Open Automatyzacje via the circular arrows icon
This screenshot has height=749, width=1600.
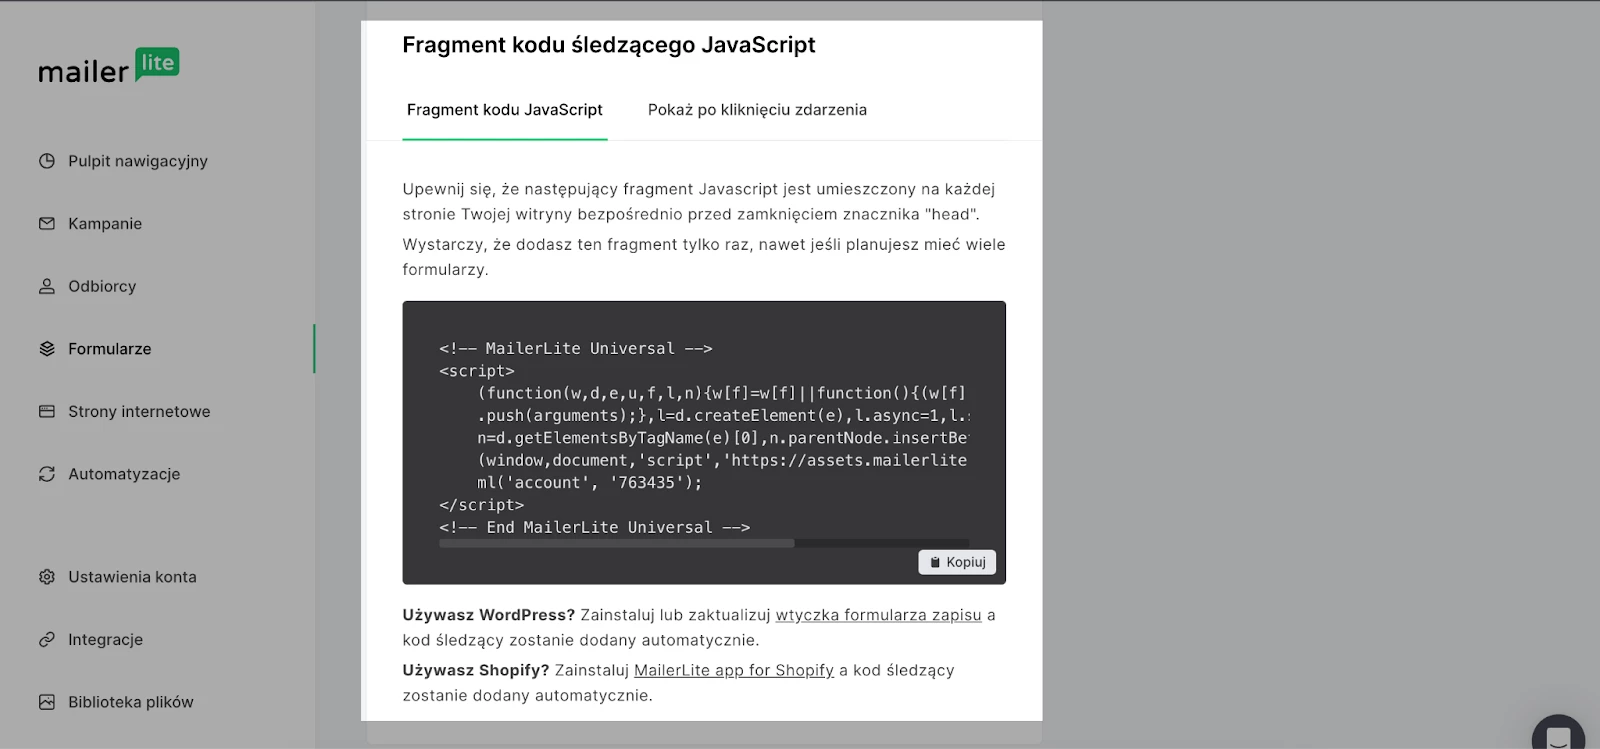point(47,474)
